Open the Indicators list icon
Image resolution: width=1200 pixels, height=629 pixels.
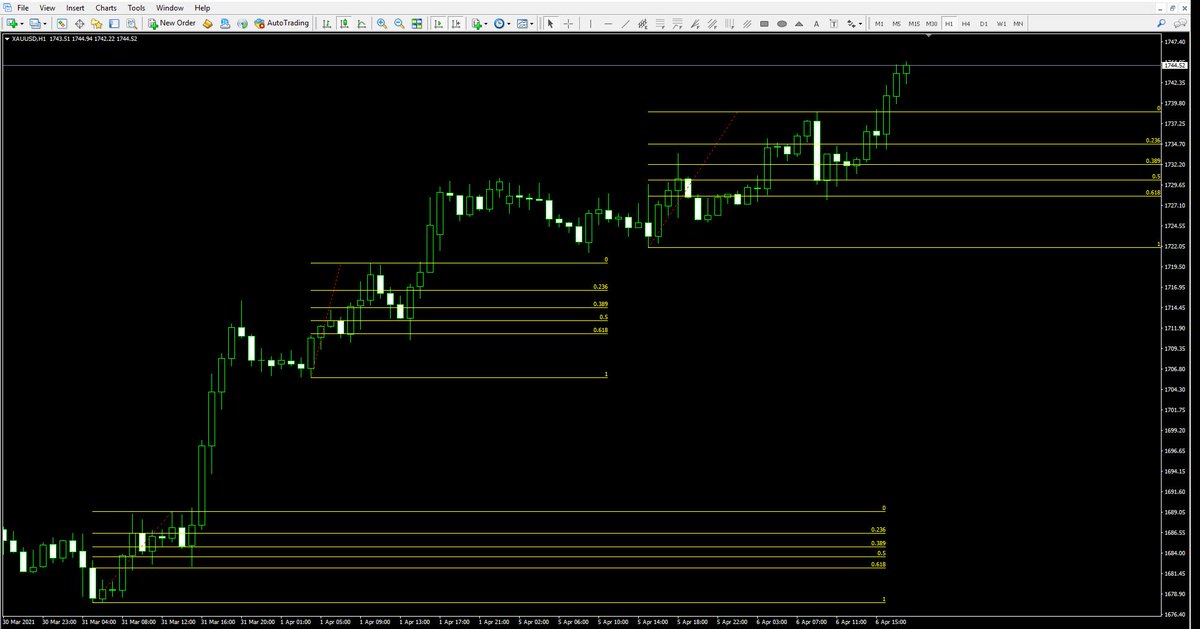[x=476, y=23]
